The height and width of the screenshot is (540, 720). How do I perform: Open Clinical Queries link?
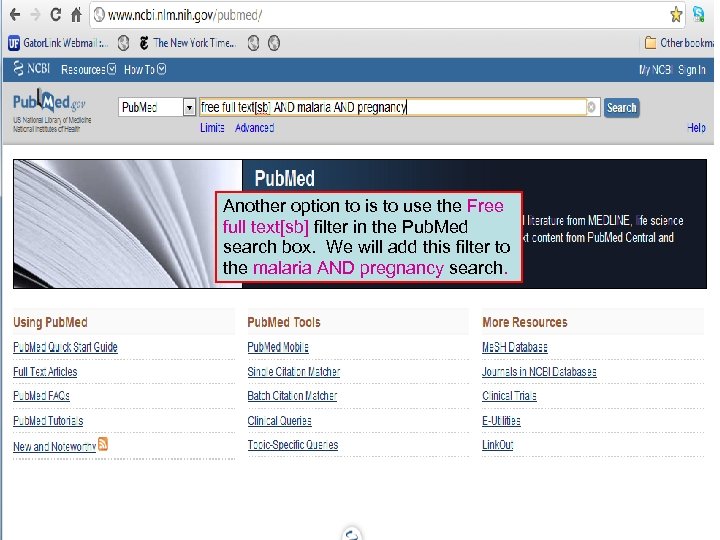[x=279, y=421]
